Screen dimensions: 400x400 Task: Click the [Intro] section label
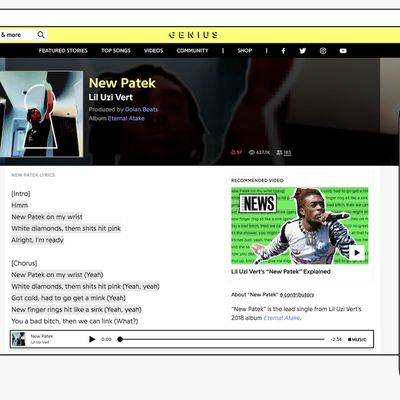(x=21, y=194)
